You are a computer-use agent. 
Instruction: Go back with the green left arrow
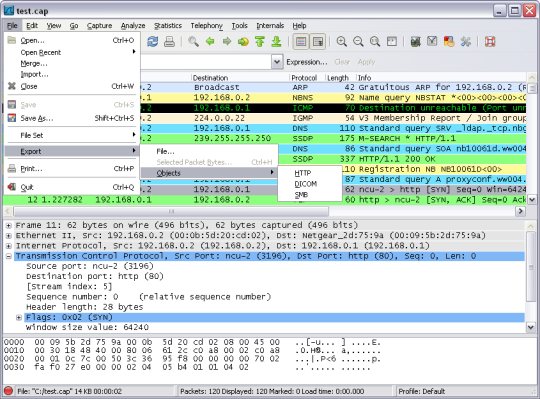click(210, 42)
